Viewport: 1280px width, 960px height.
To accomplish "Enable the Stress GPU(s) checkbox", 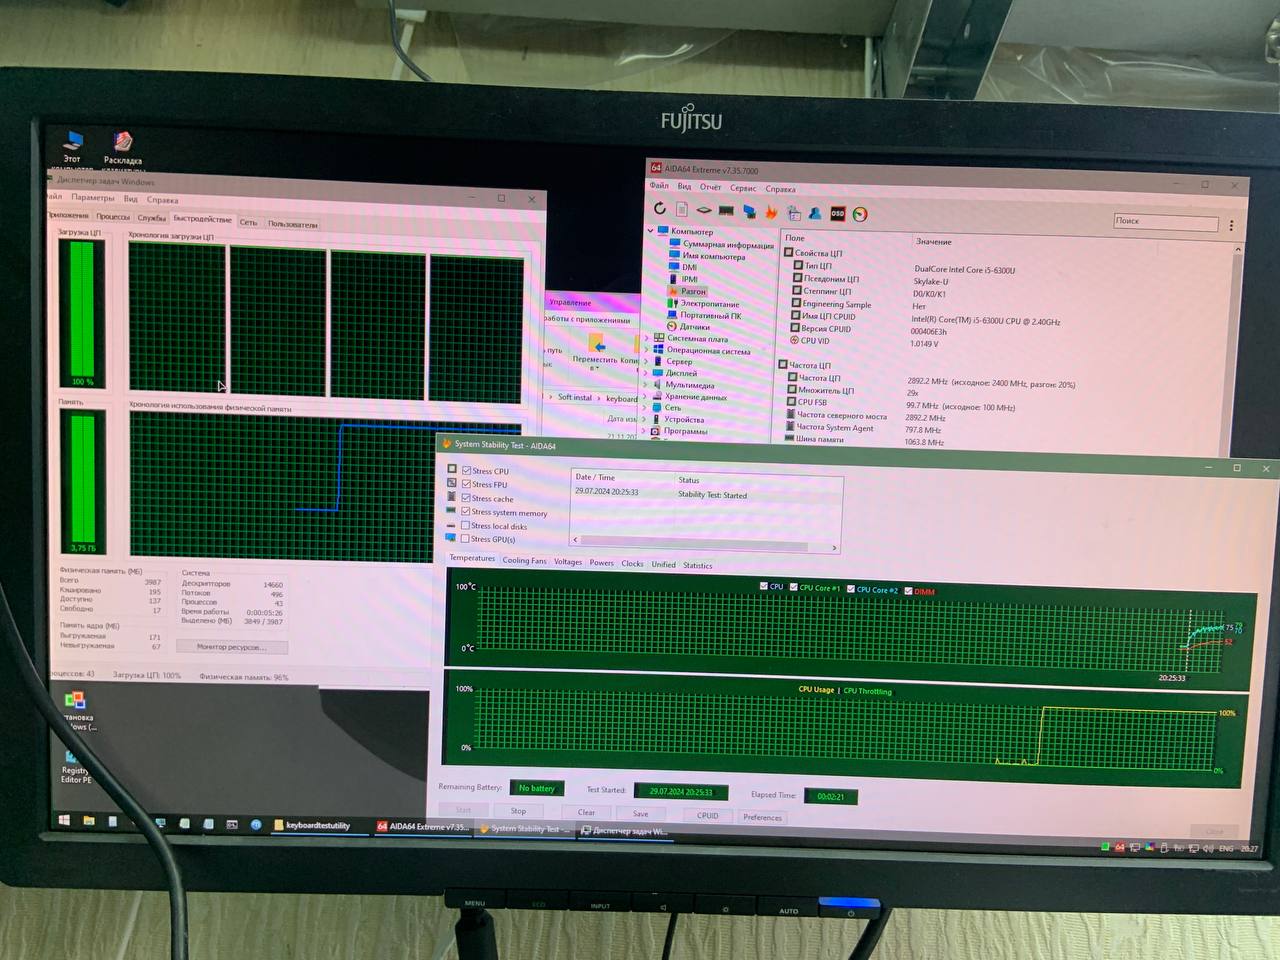I will [465, 539].
